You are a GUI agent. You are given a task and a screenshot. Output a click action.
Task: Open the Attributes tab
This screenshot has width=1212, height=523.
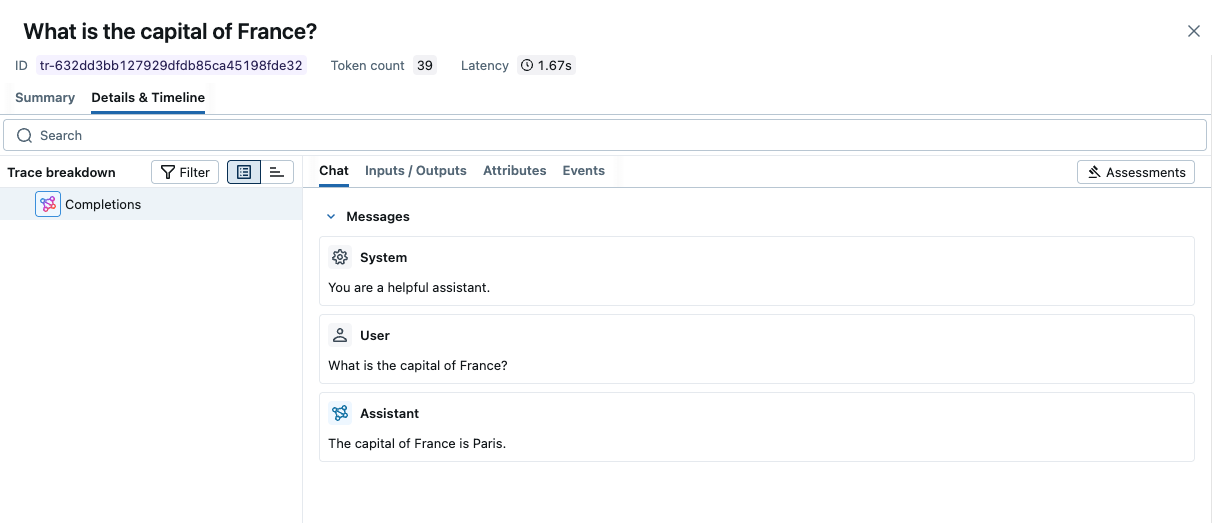[514, 170]
